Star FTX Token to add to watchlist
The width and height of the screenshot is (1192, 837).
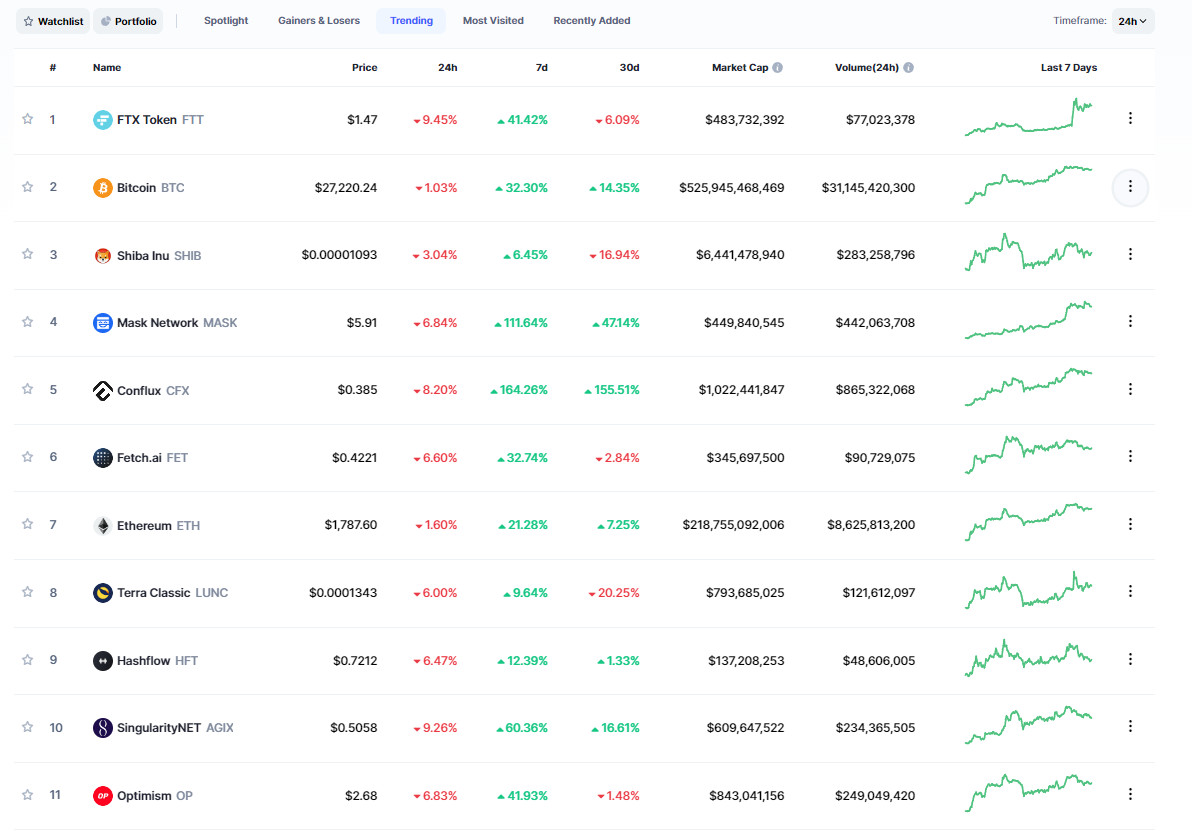point(28,119)
